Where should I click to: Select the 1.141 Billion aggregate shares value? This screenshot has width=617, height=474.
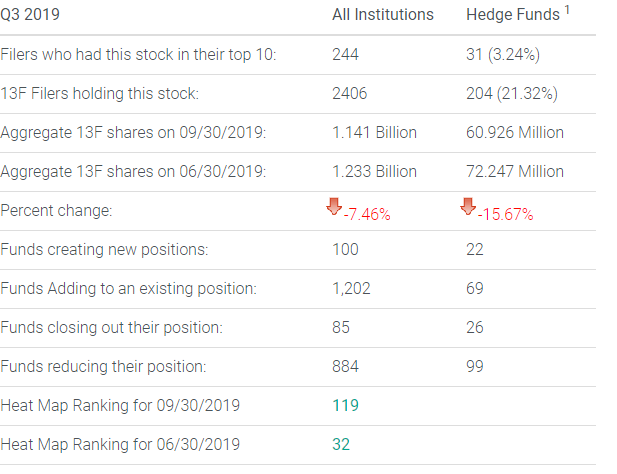374,132
